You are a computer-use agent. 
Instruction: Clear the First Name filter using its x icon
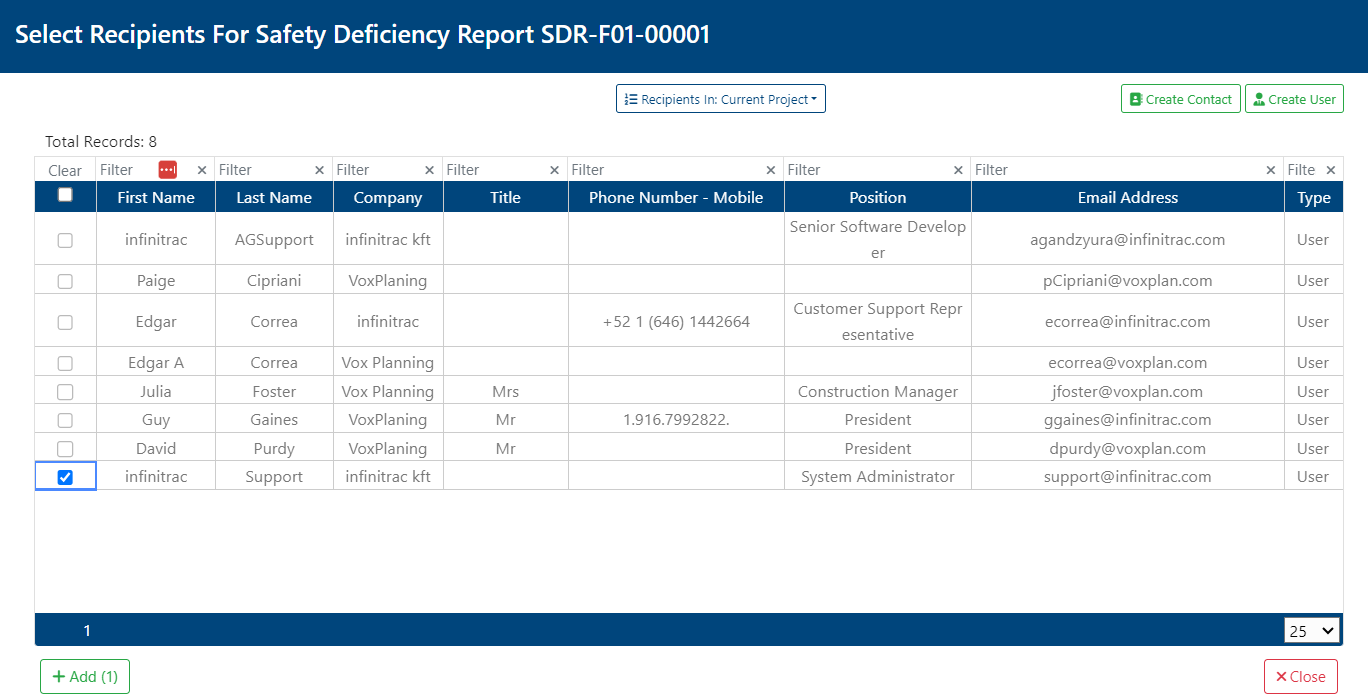pyautogui.click(x=202, y=170)
